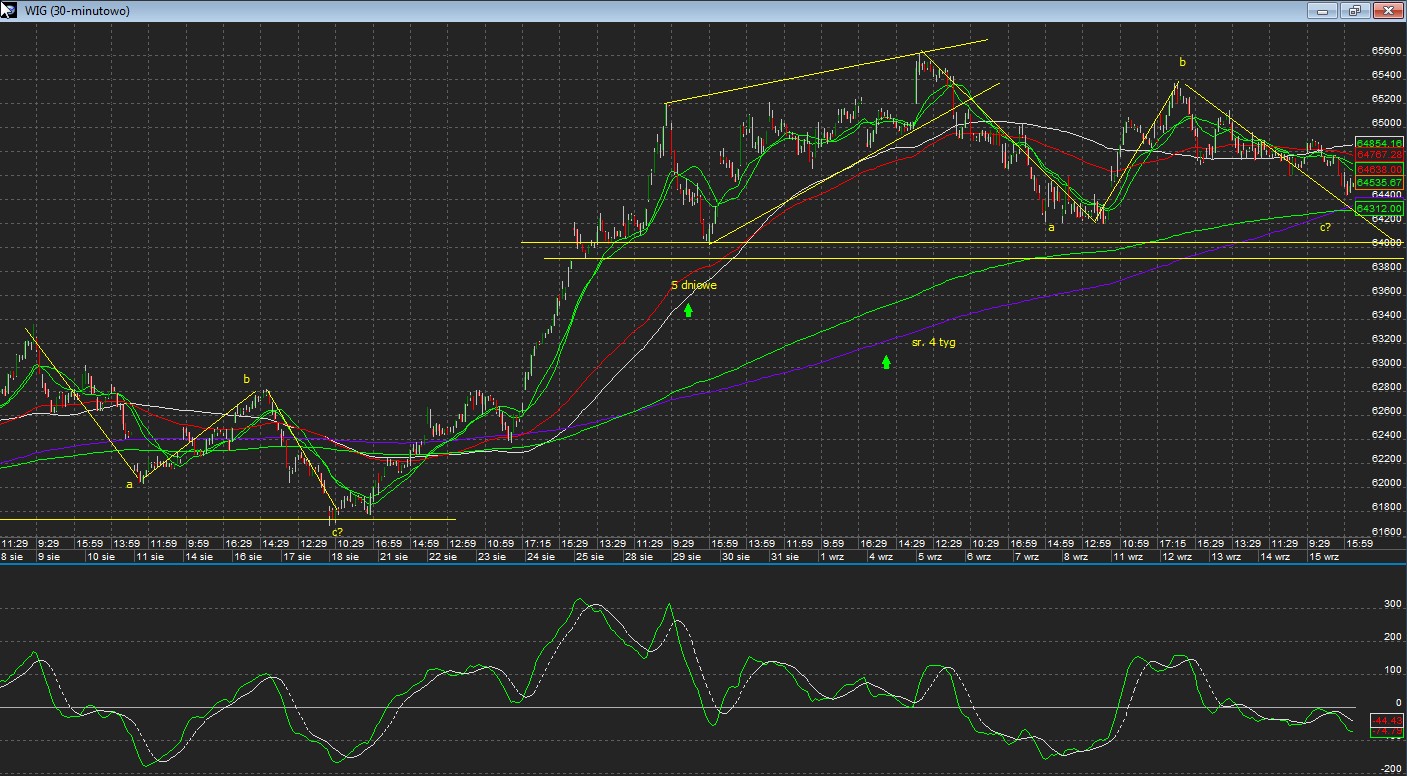Click the '22 sie' date label

[444, 556]
